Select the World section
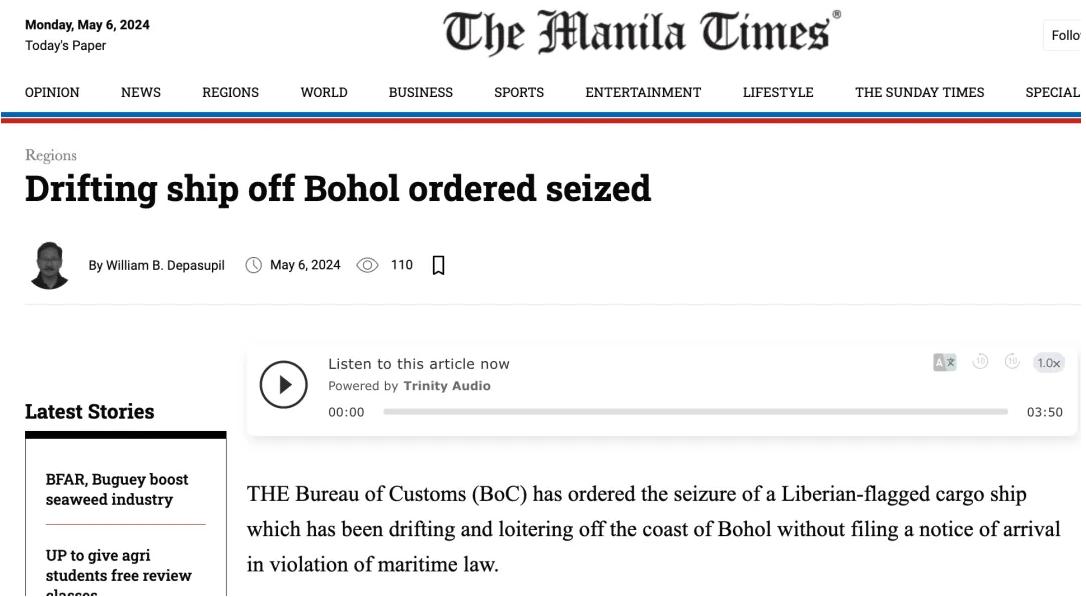The width and height of the screenshot is (1086, 597). click(324, 92)
